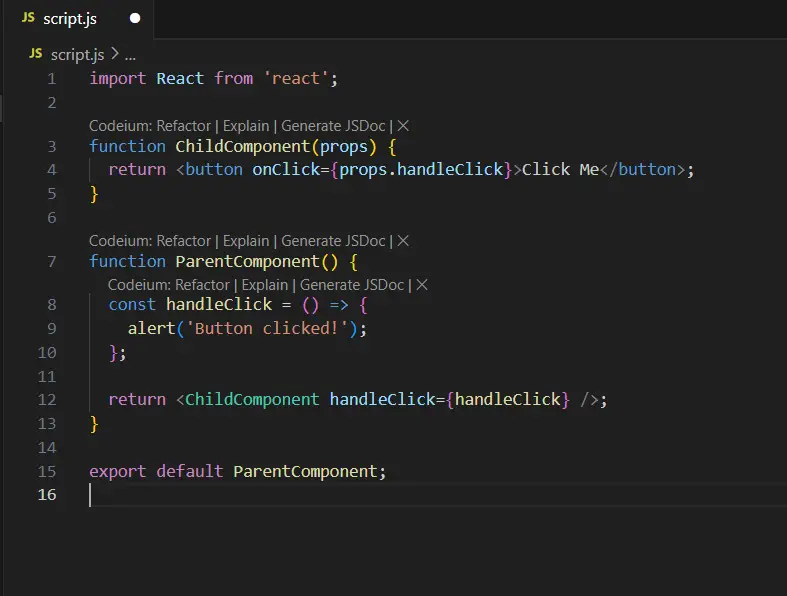This screenshot has width=787, height=596.
Task: Click 'React' identifier on line 1
Action: pyautogui.click(x=180, y=79)
